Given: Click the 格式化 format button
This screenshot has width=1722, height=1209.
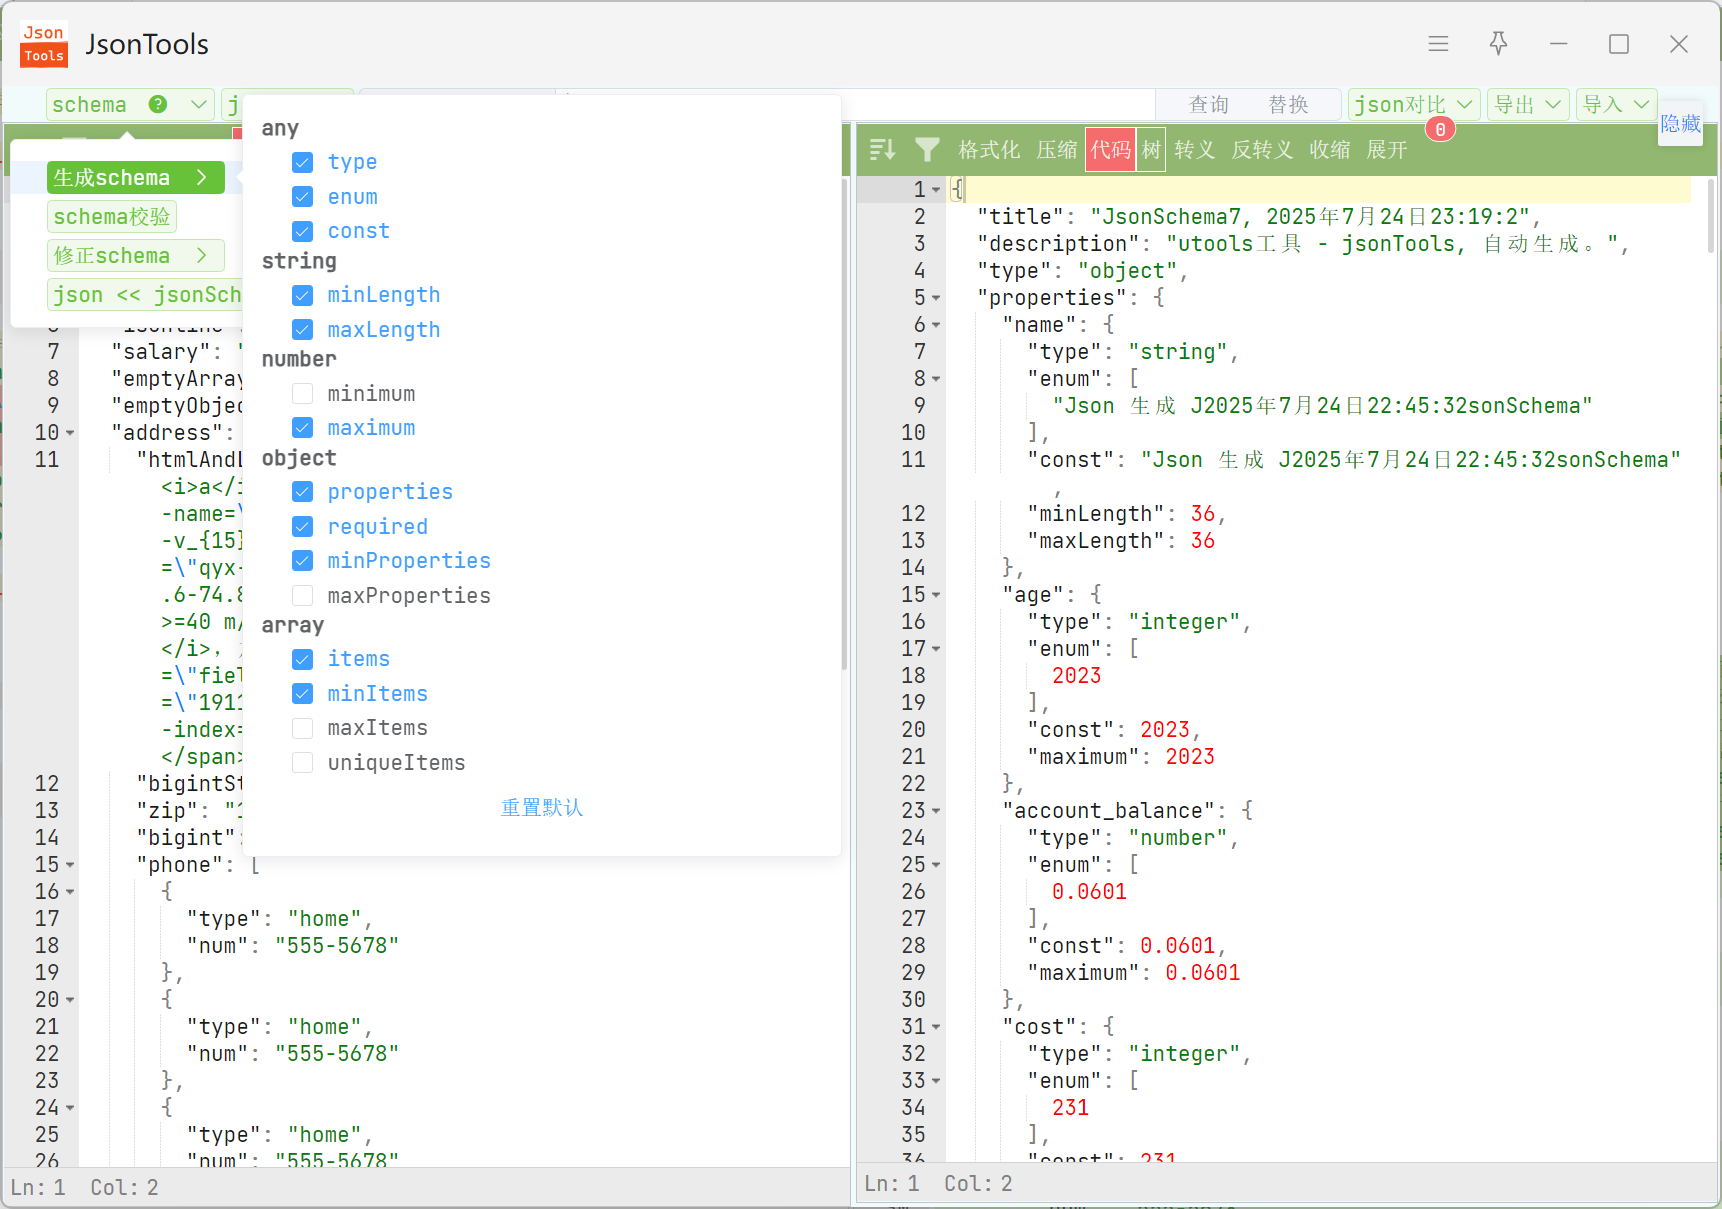Looking at the screenshot, I should pos(989,150).
